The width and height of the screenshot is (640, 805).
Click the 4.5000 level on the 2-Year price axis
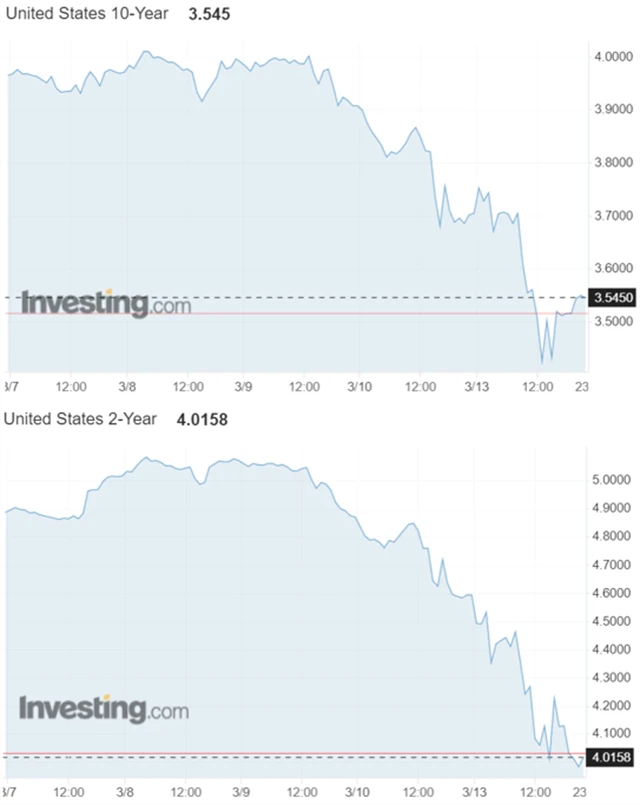coord(613,621)
